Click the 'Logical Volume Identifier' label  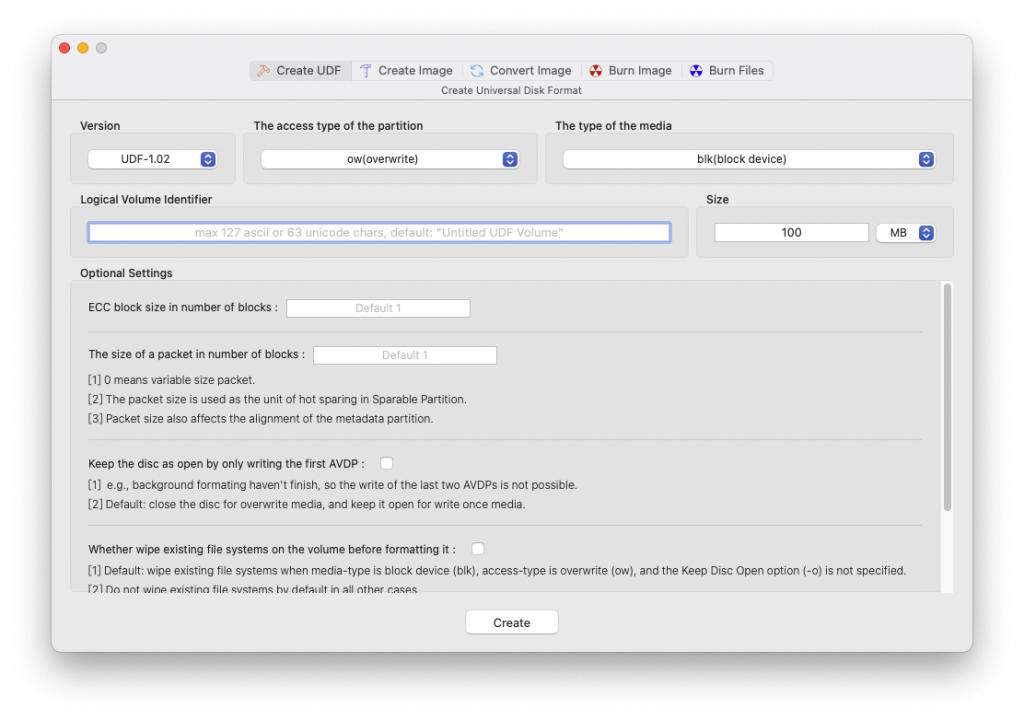click(146, 199)
